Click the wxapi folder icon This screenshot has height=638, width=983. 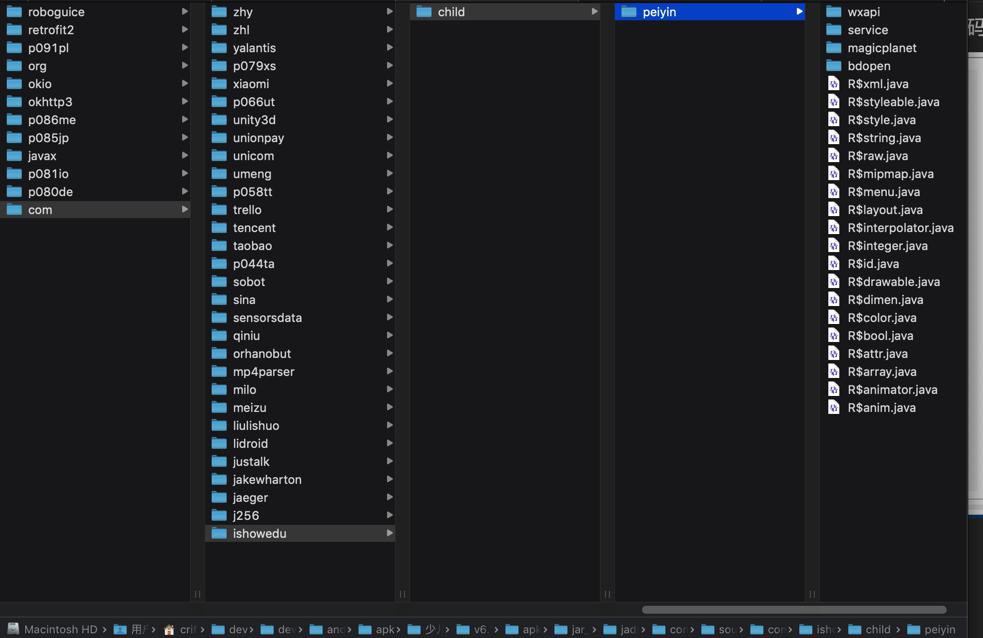click(x=834, y=12)
